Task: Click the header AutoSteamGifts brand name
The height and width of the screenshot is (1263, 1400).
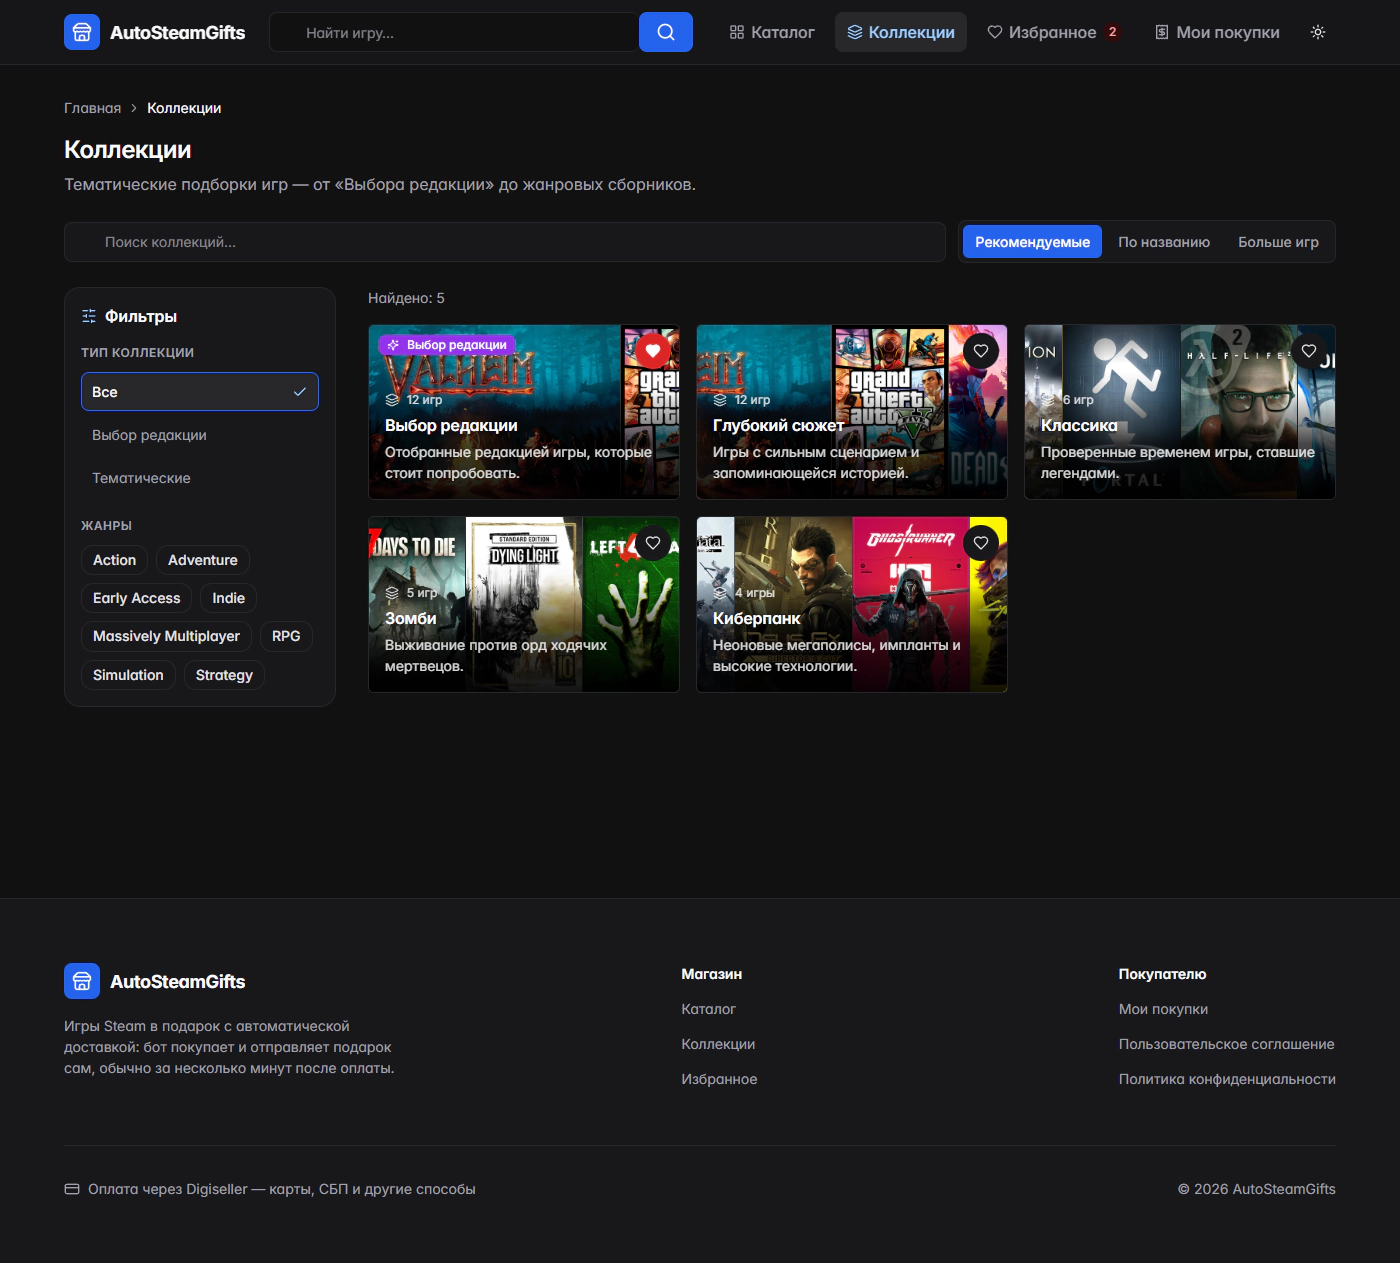Action: [x=177, y=32]
